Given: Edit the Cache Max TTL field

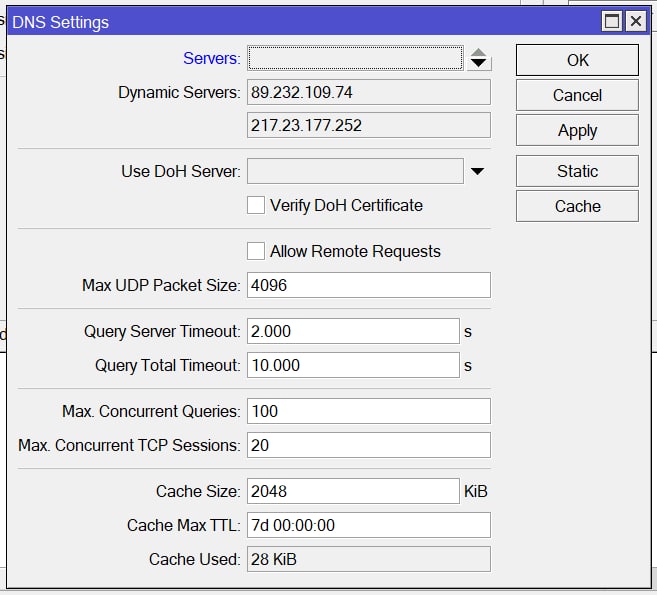Looking at the screenshot, I should [x=369, y=525].
